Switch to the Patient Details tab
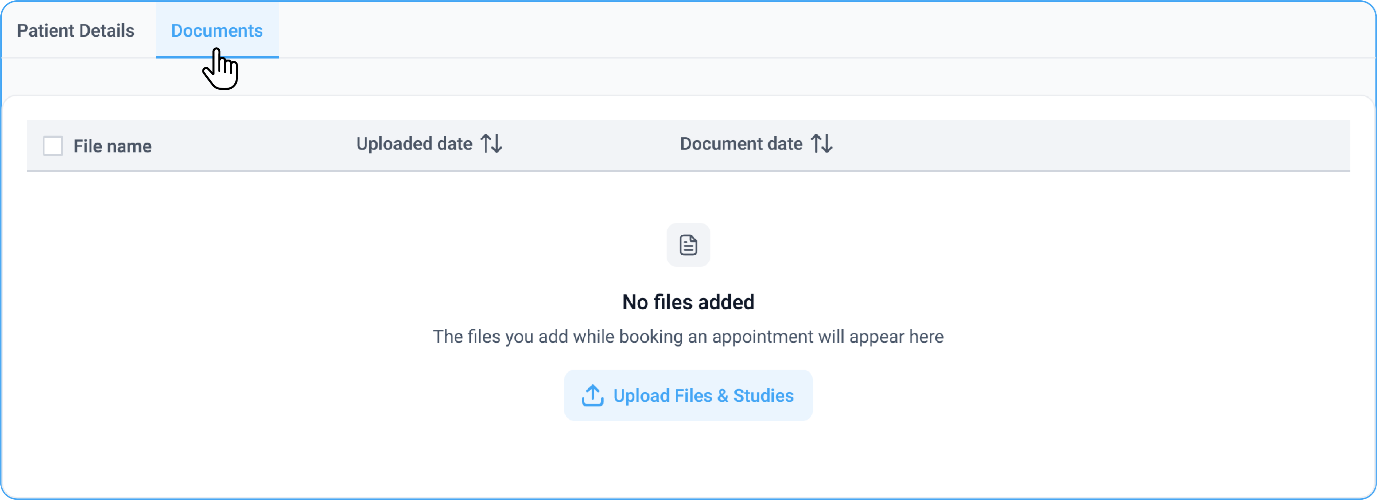Screen dimensions: 1377x500 (76, 31)
